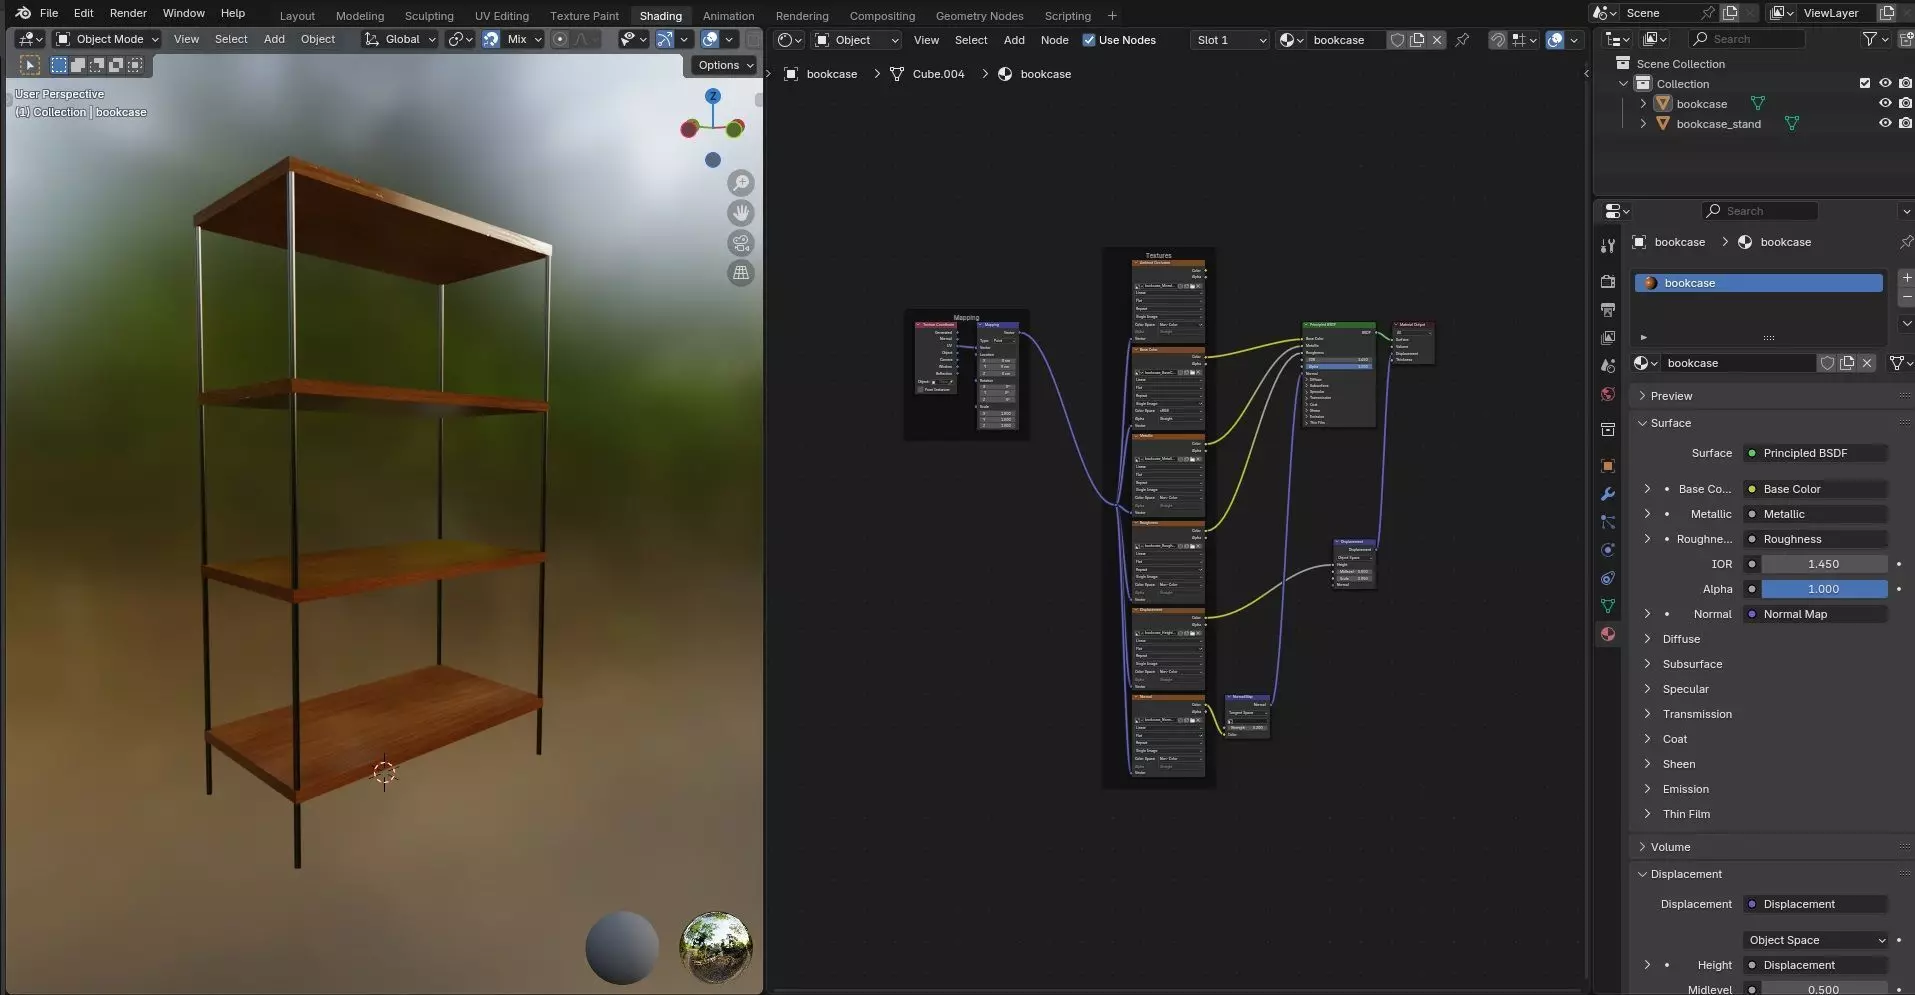The image size is (1915, 995).
Task: Open the Tool properties tab
Action: click(1608, 246)
